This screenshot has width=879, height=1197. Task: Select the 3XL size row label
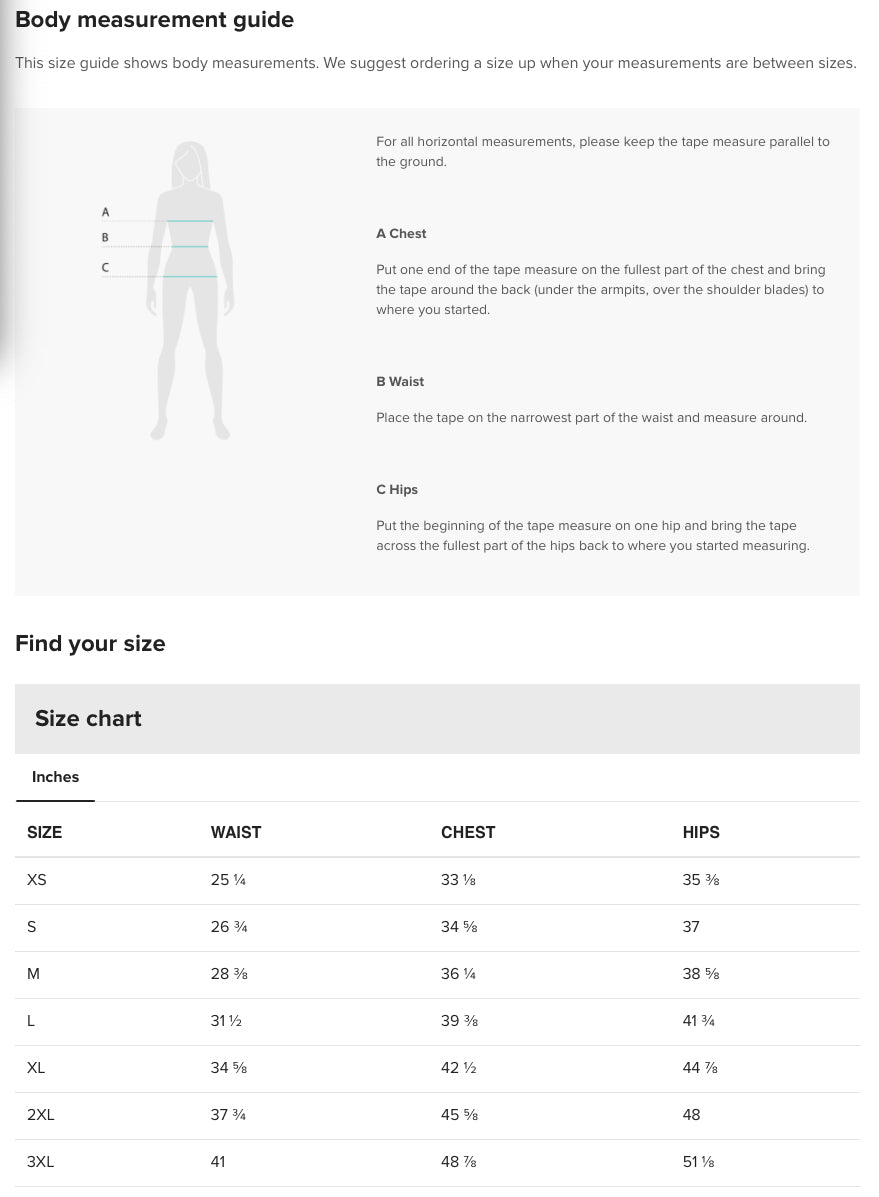pyautogui.click(x=41, y=1162)
